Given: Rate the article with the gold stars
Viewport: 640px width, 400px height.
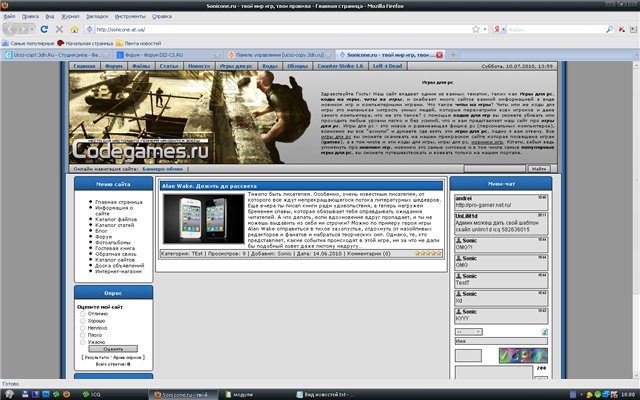Looking at the screenshot, I should [x=428, y=253].
